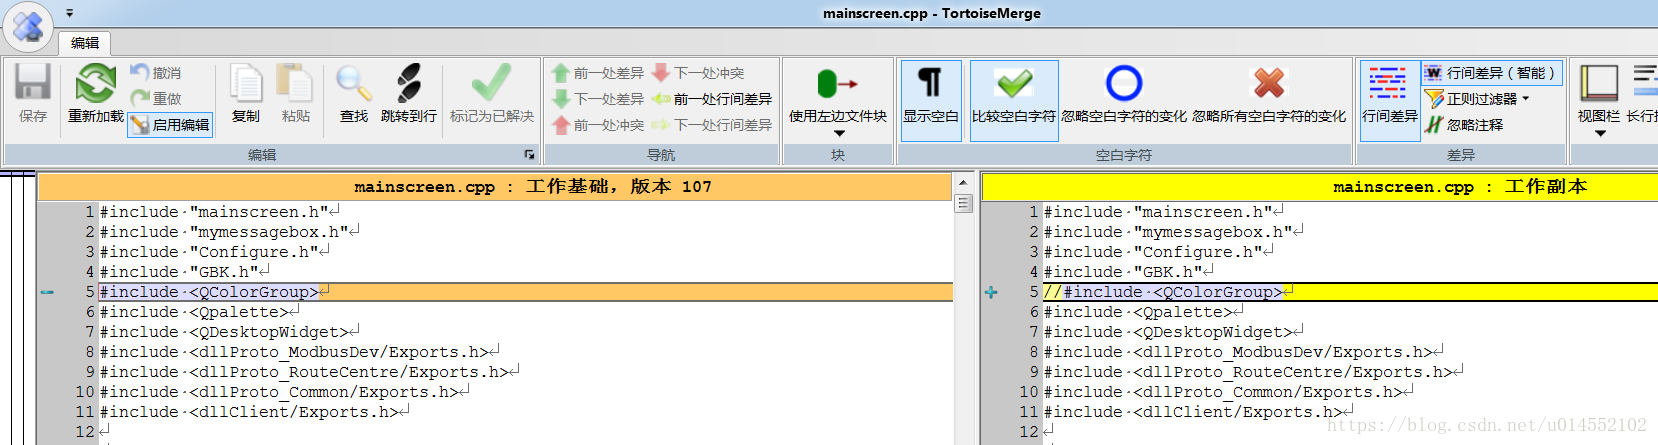This screenshot has width=1658, height=445.
Task: Click the TortoiseMerge application orb button
Action: pyautogui.click(x=28, y=26)
